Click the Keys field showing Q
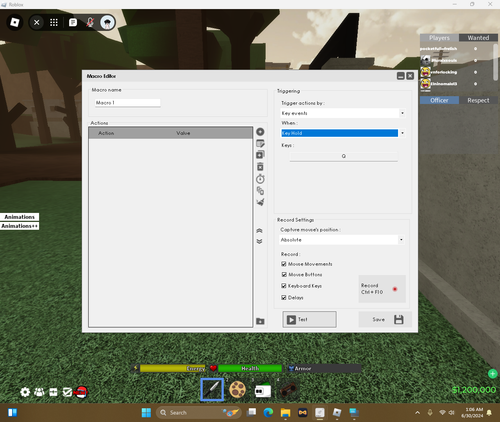The width and height of the screenshot is (500, 422). tap(344, 156)
